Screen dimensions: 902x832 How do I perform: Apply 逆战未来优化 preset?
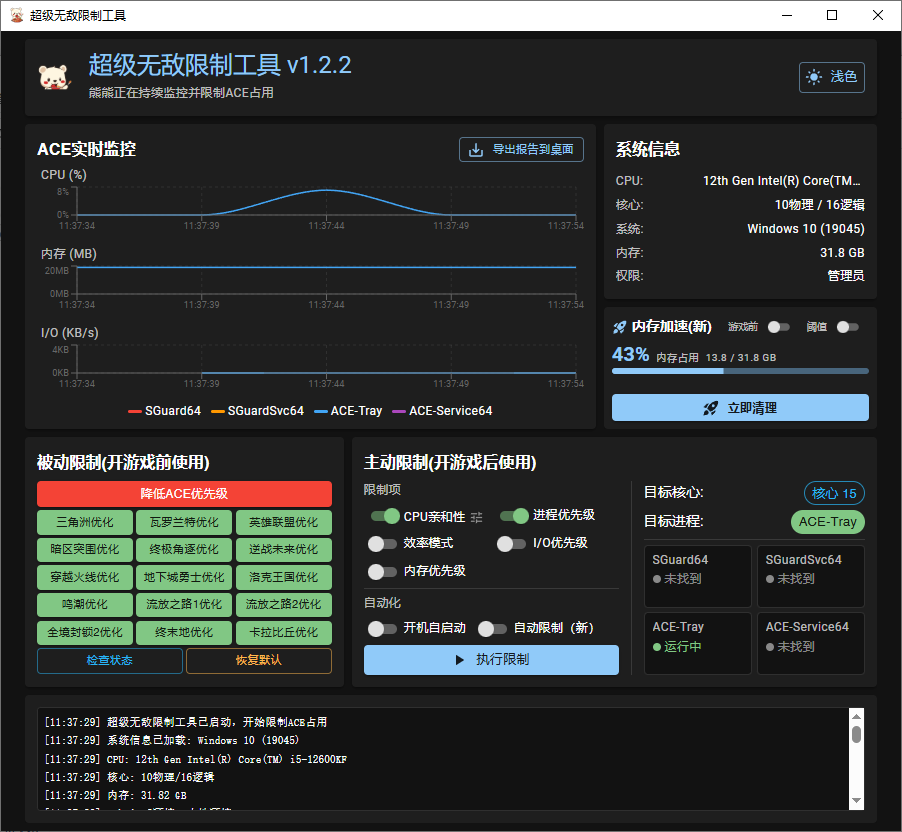284,550
